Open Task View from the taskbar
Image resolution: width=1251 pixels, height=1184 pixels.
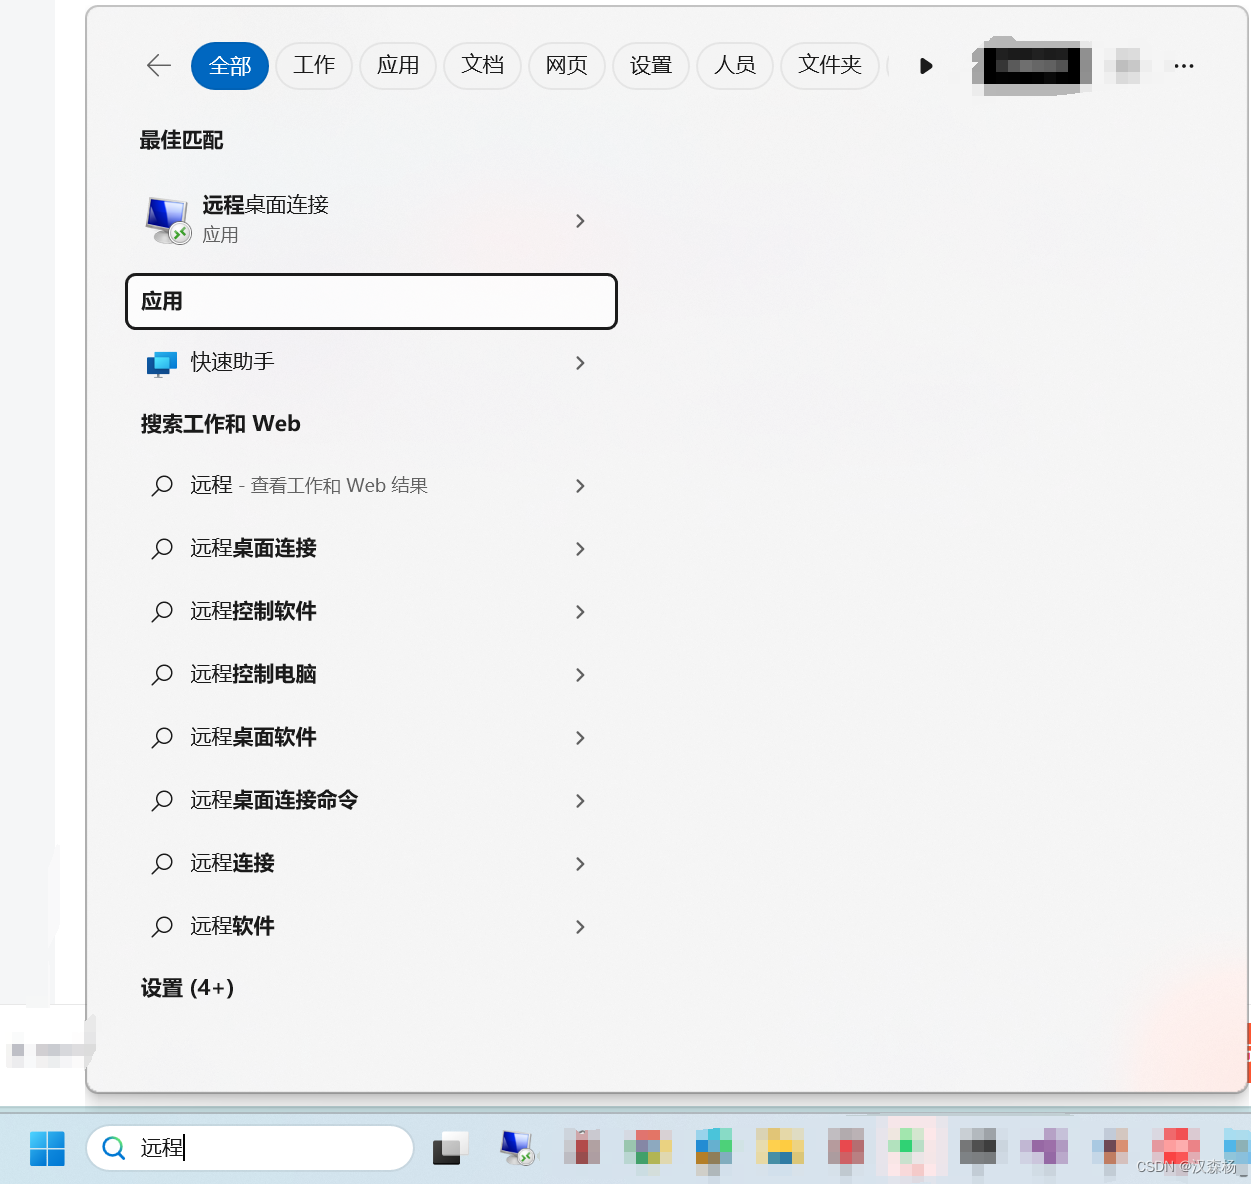click(451, 1148)
